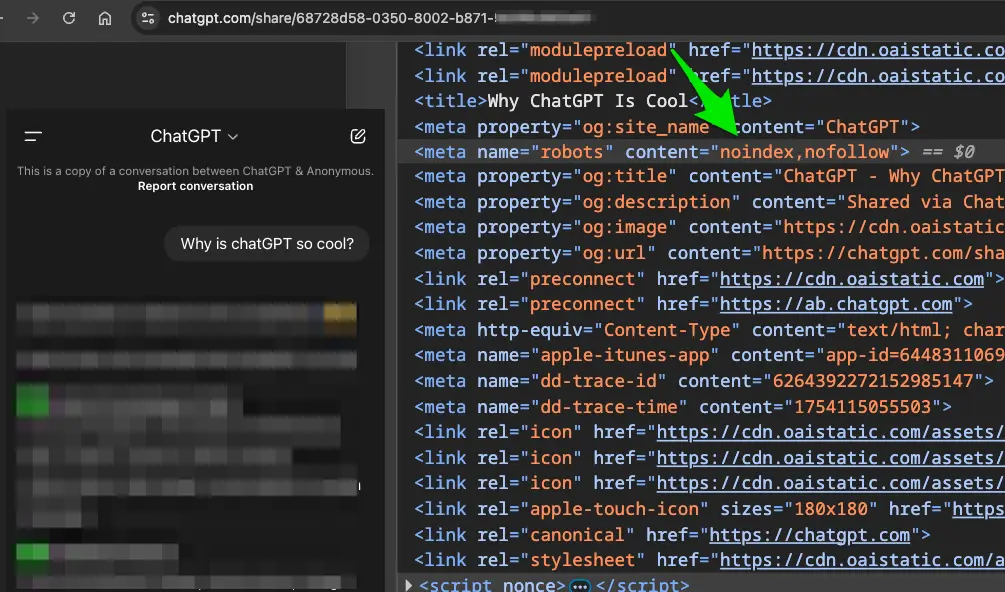Select the og:url meta line

[709, 253]
